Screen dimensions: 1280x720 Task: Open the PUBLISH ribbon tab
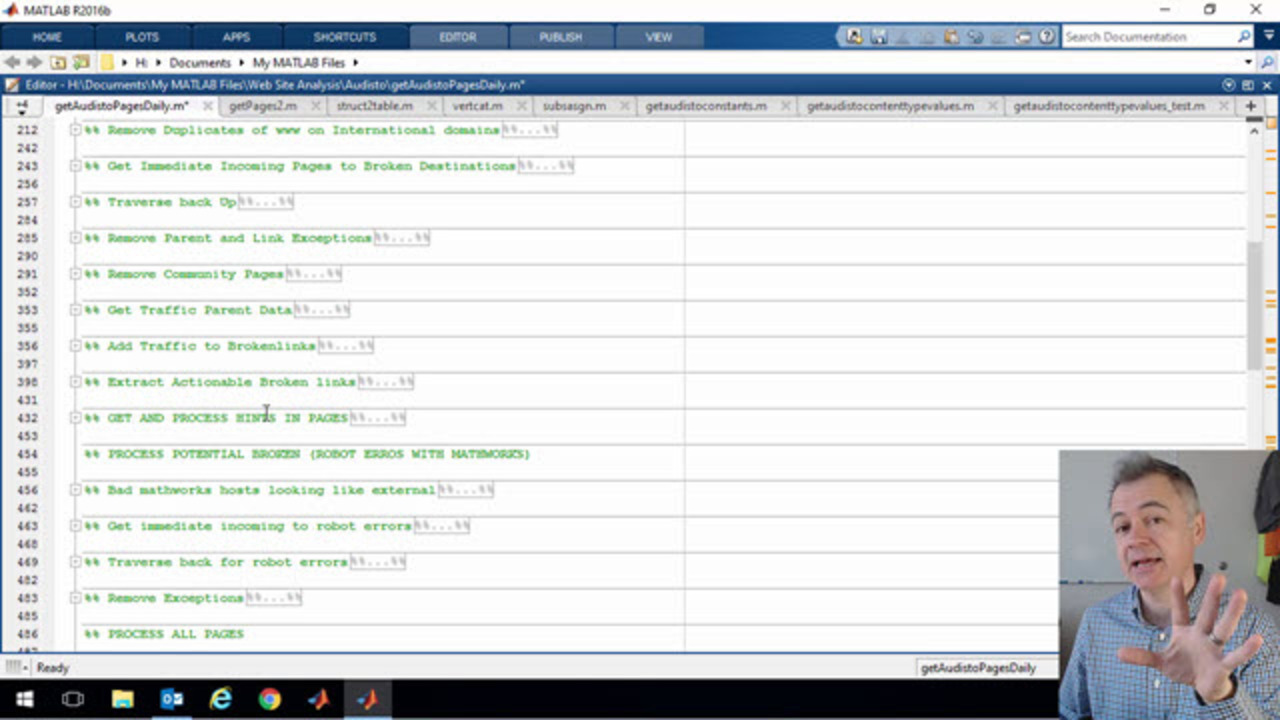tap(560, 37)
